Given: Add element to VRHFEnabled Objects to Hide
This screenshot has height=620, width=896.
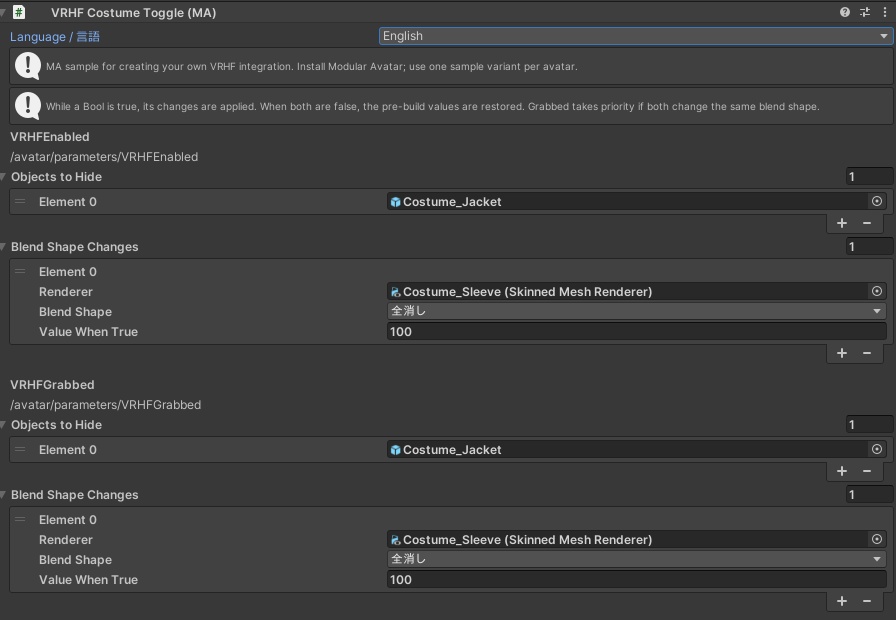Looking at the screenshot, I should (842, 223).
